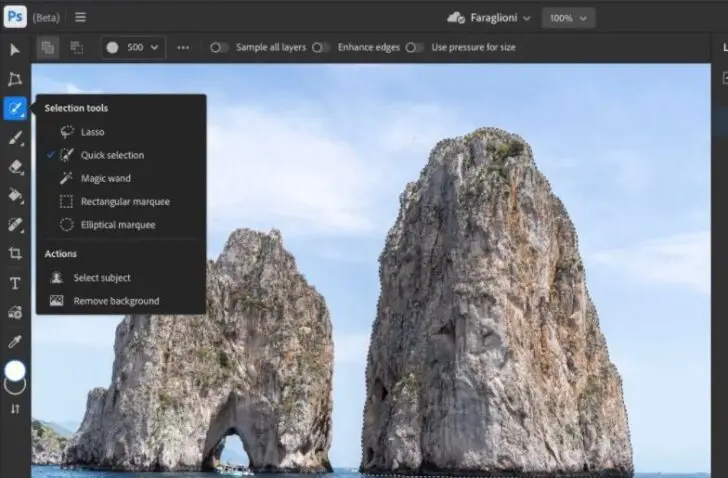
Task: Select the Move tool arrow
Action: click(15, 50)
